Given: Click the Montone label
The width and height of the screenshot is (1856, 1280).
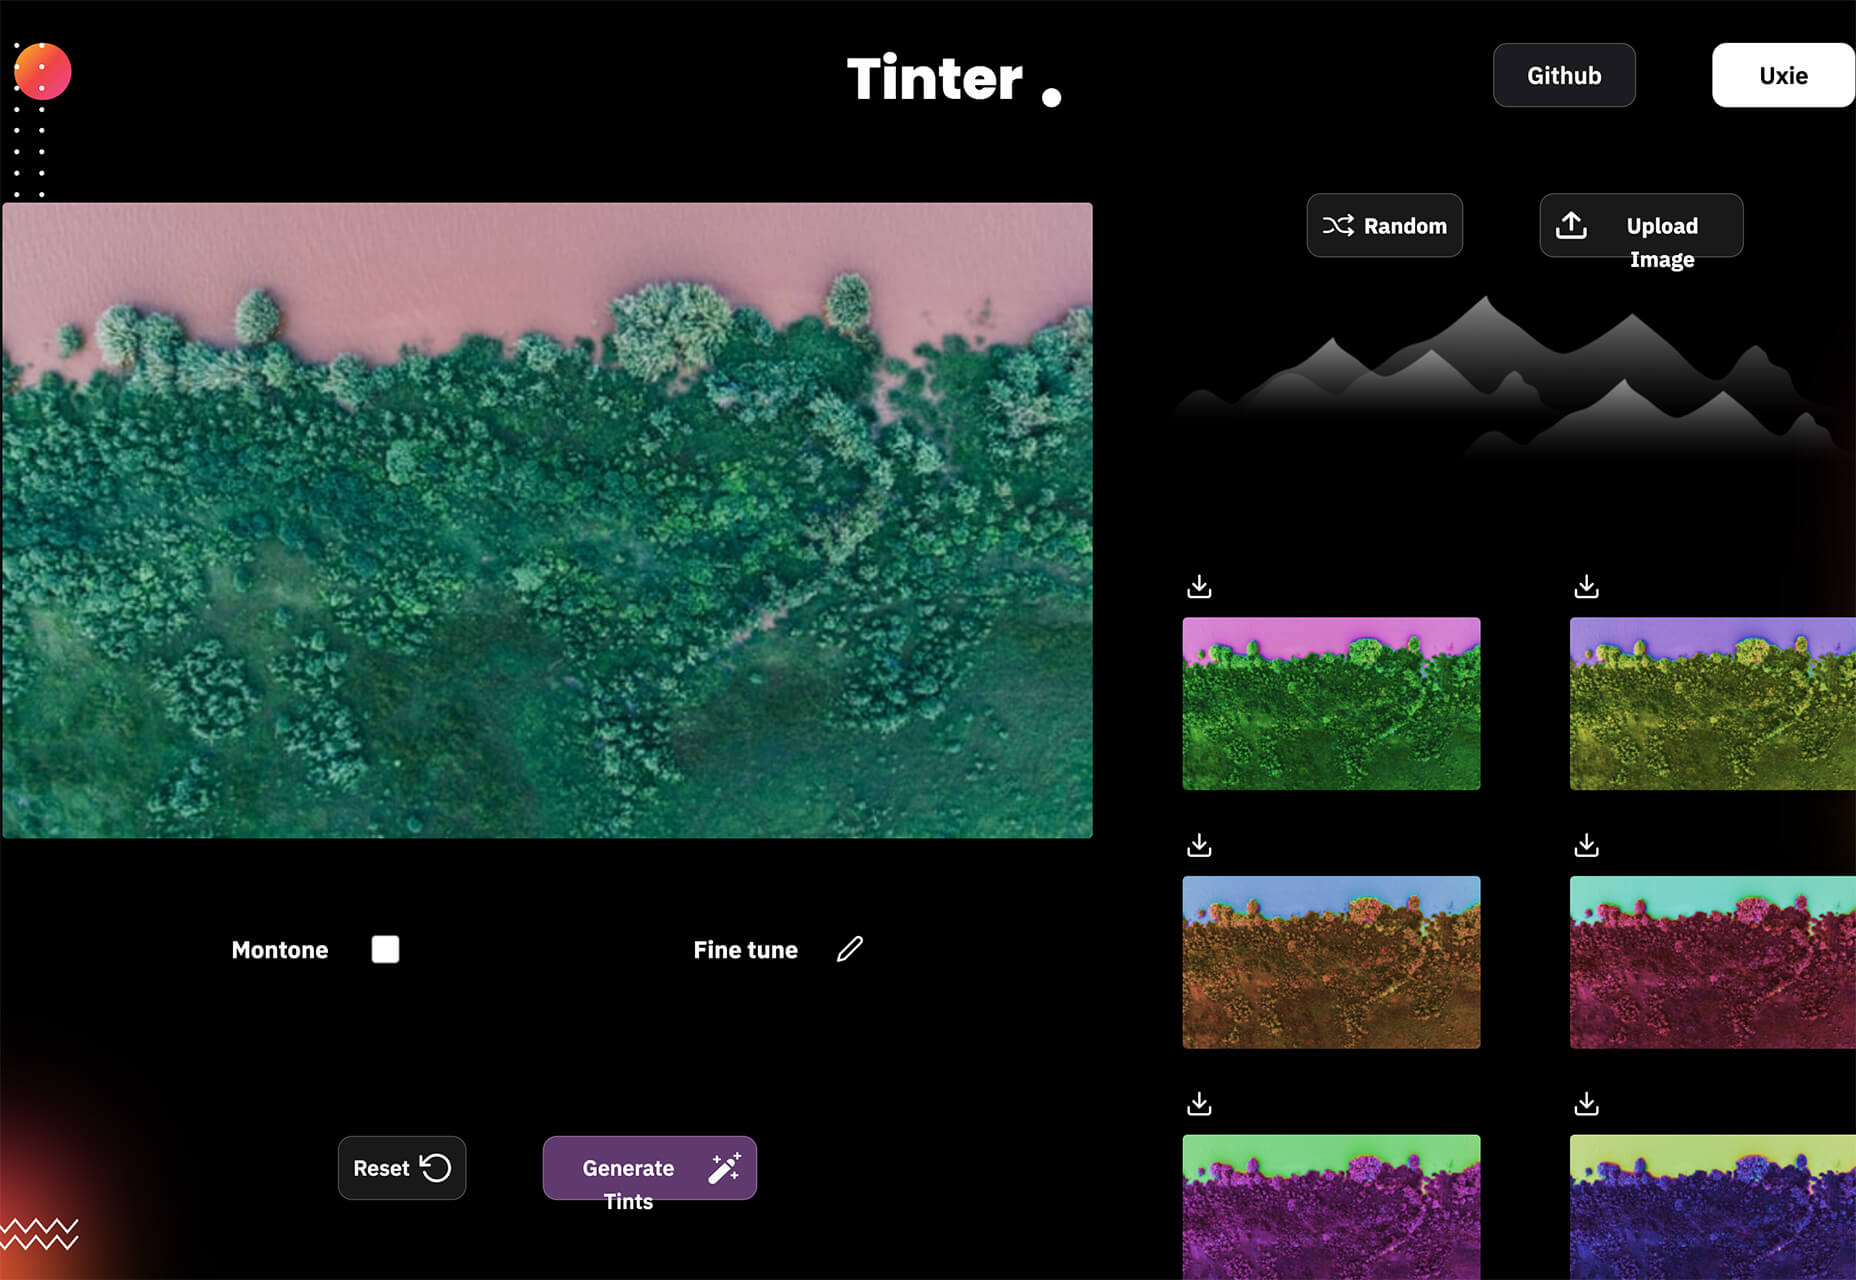Looking at the screenshot, I should (280, 950).
